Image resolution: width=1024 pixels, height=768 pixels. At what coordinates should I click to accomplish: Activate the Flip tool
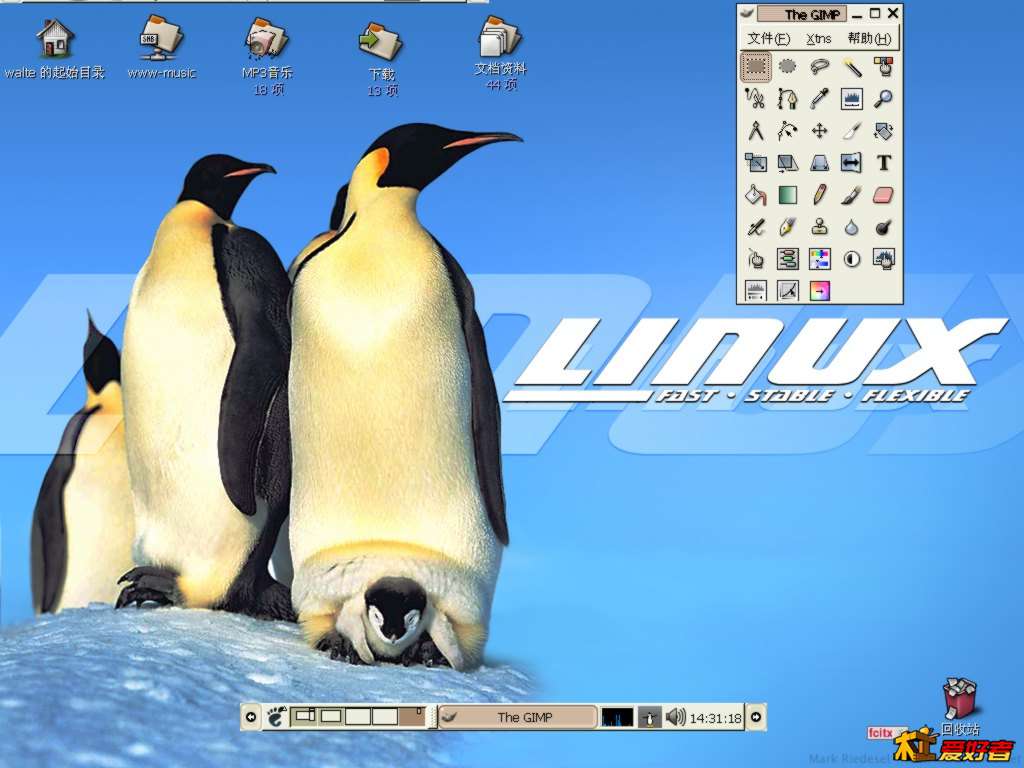coord(852,163)
